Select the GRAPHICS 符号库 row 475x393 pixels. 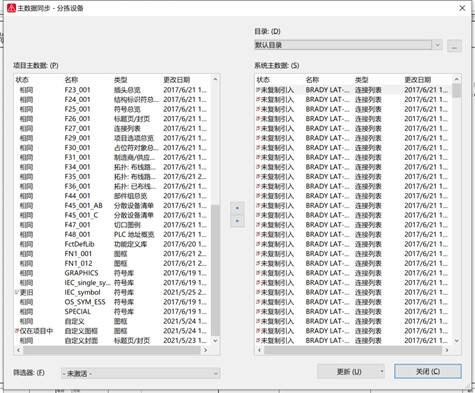113,273
